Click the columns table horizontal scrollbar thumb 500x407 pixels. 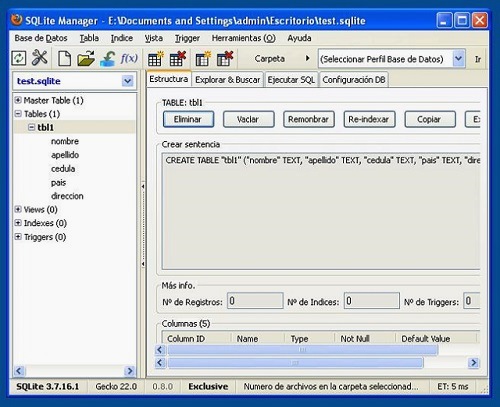click(x=303, y=350)
